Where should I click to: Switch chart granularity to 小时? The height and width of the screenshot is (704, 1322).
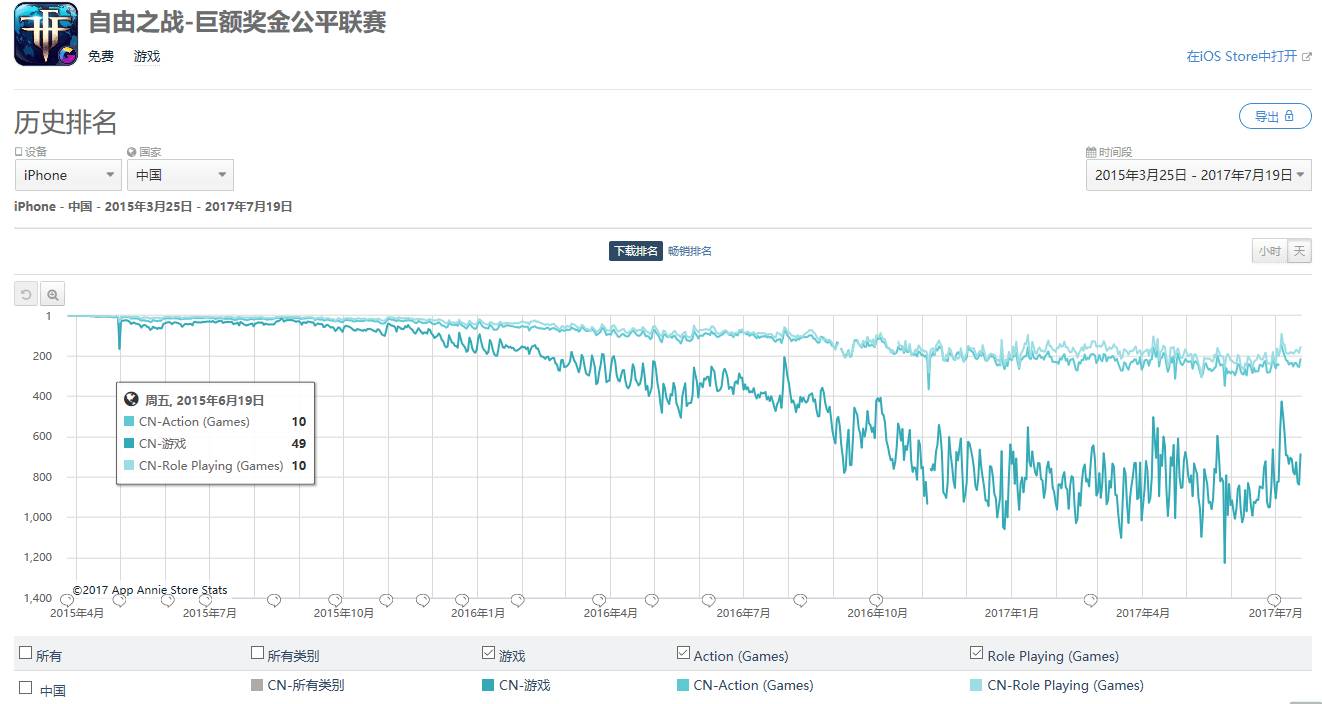(1269, 251)
